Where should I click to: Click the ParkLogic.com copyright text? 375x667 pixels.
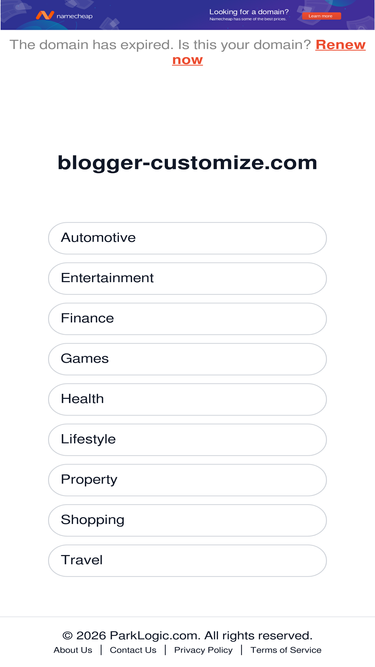point(188,636)
